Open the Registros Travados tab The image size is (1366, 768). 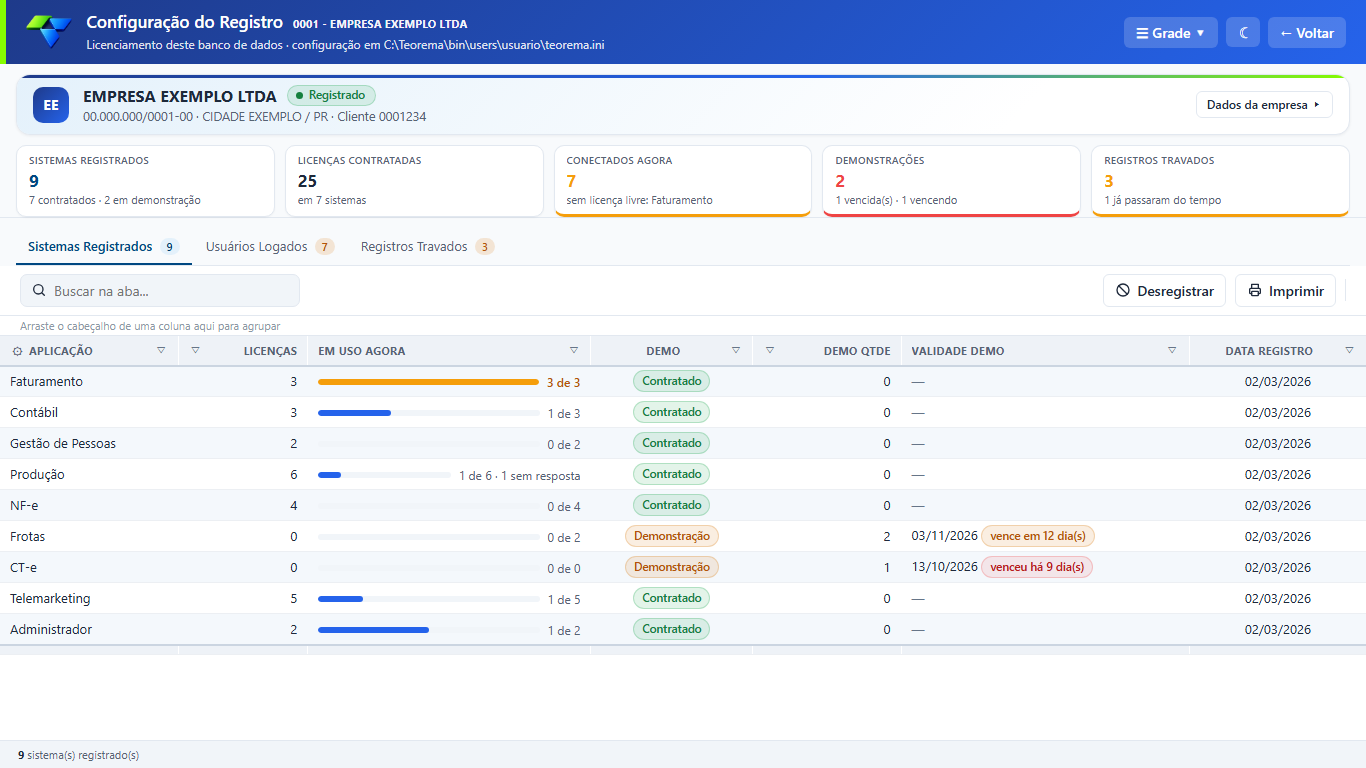pos(427,247)
